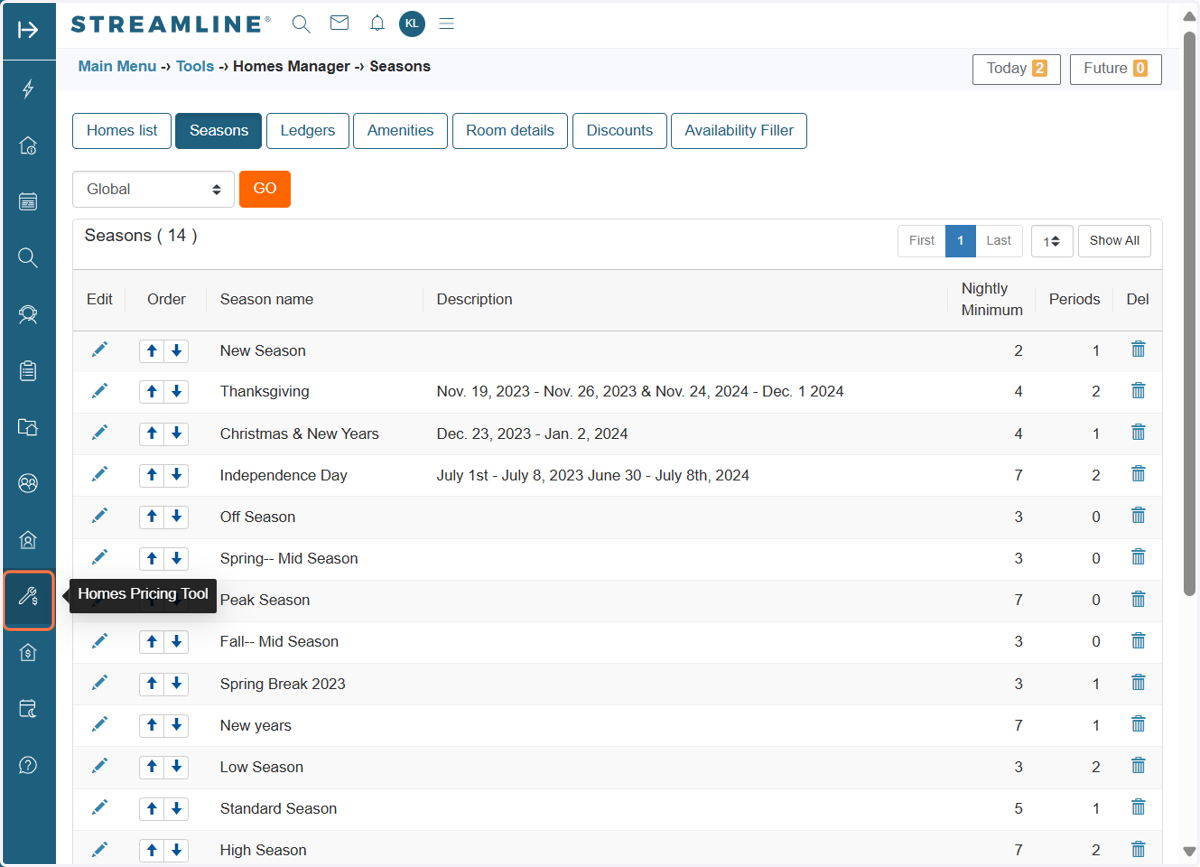Move Low Season up in order
This screenshot has height=867, width=1200.
pyautogui.click(x=152, y=767)
